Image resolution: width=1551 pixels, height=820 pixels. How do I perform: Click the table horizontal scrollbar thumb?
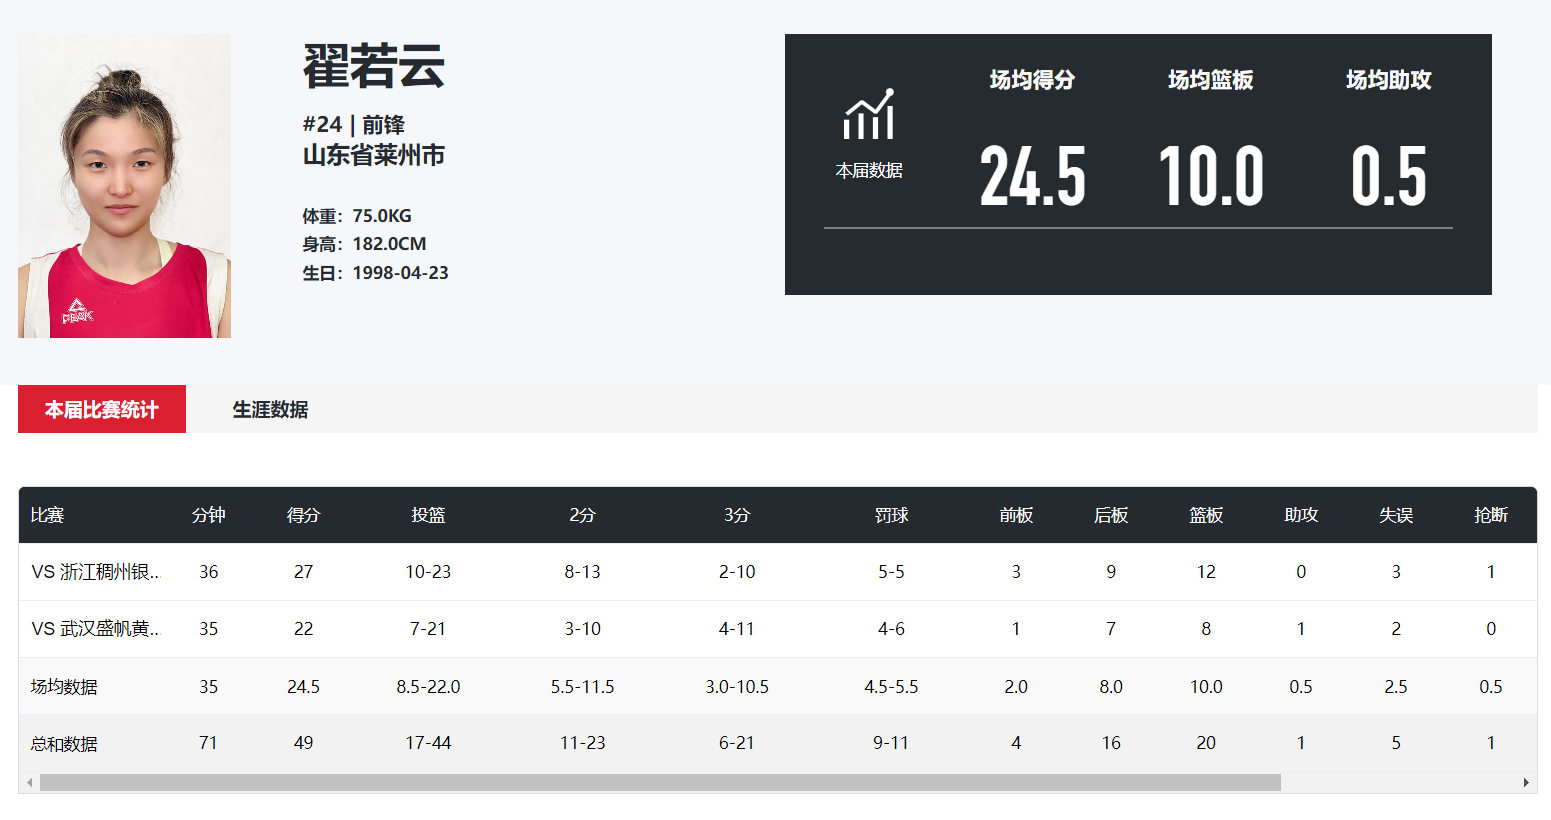pyautogui.click(x=660, y=783)
